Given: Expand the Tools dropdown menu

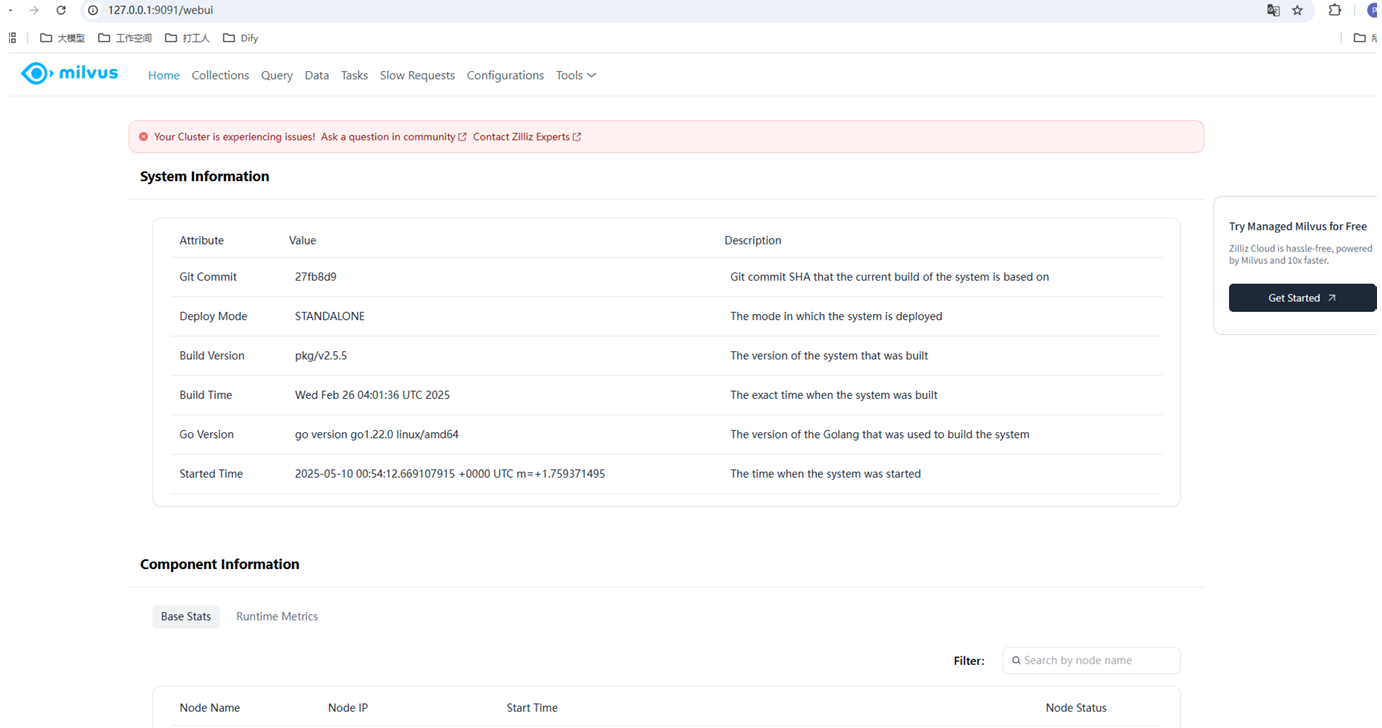Looking at the screenshot, I should 575,75.
